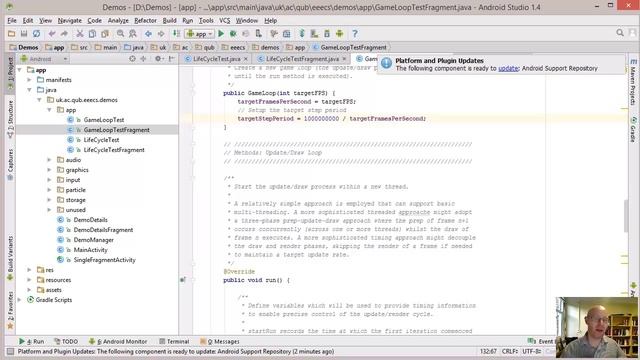Image resolution: width=640 pixels, height=360 pixels.
Task: Click the Replace toolbar icon
Action: click(x=133, y=33)
